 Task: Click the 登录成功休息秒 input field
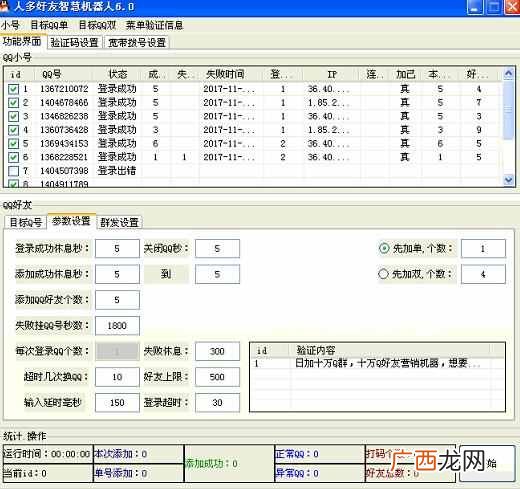coord(117,249)
